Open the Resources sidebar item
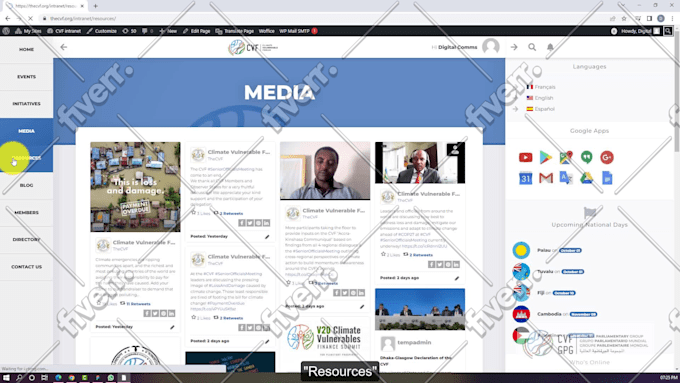Image resolution: width=680 pixels, height=383 pixels. 26,158
